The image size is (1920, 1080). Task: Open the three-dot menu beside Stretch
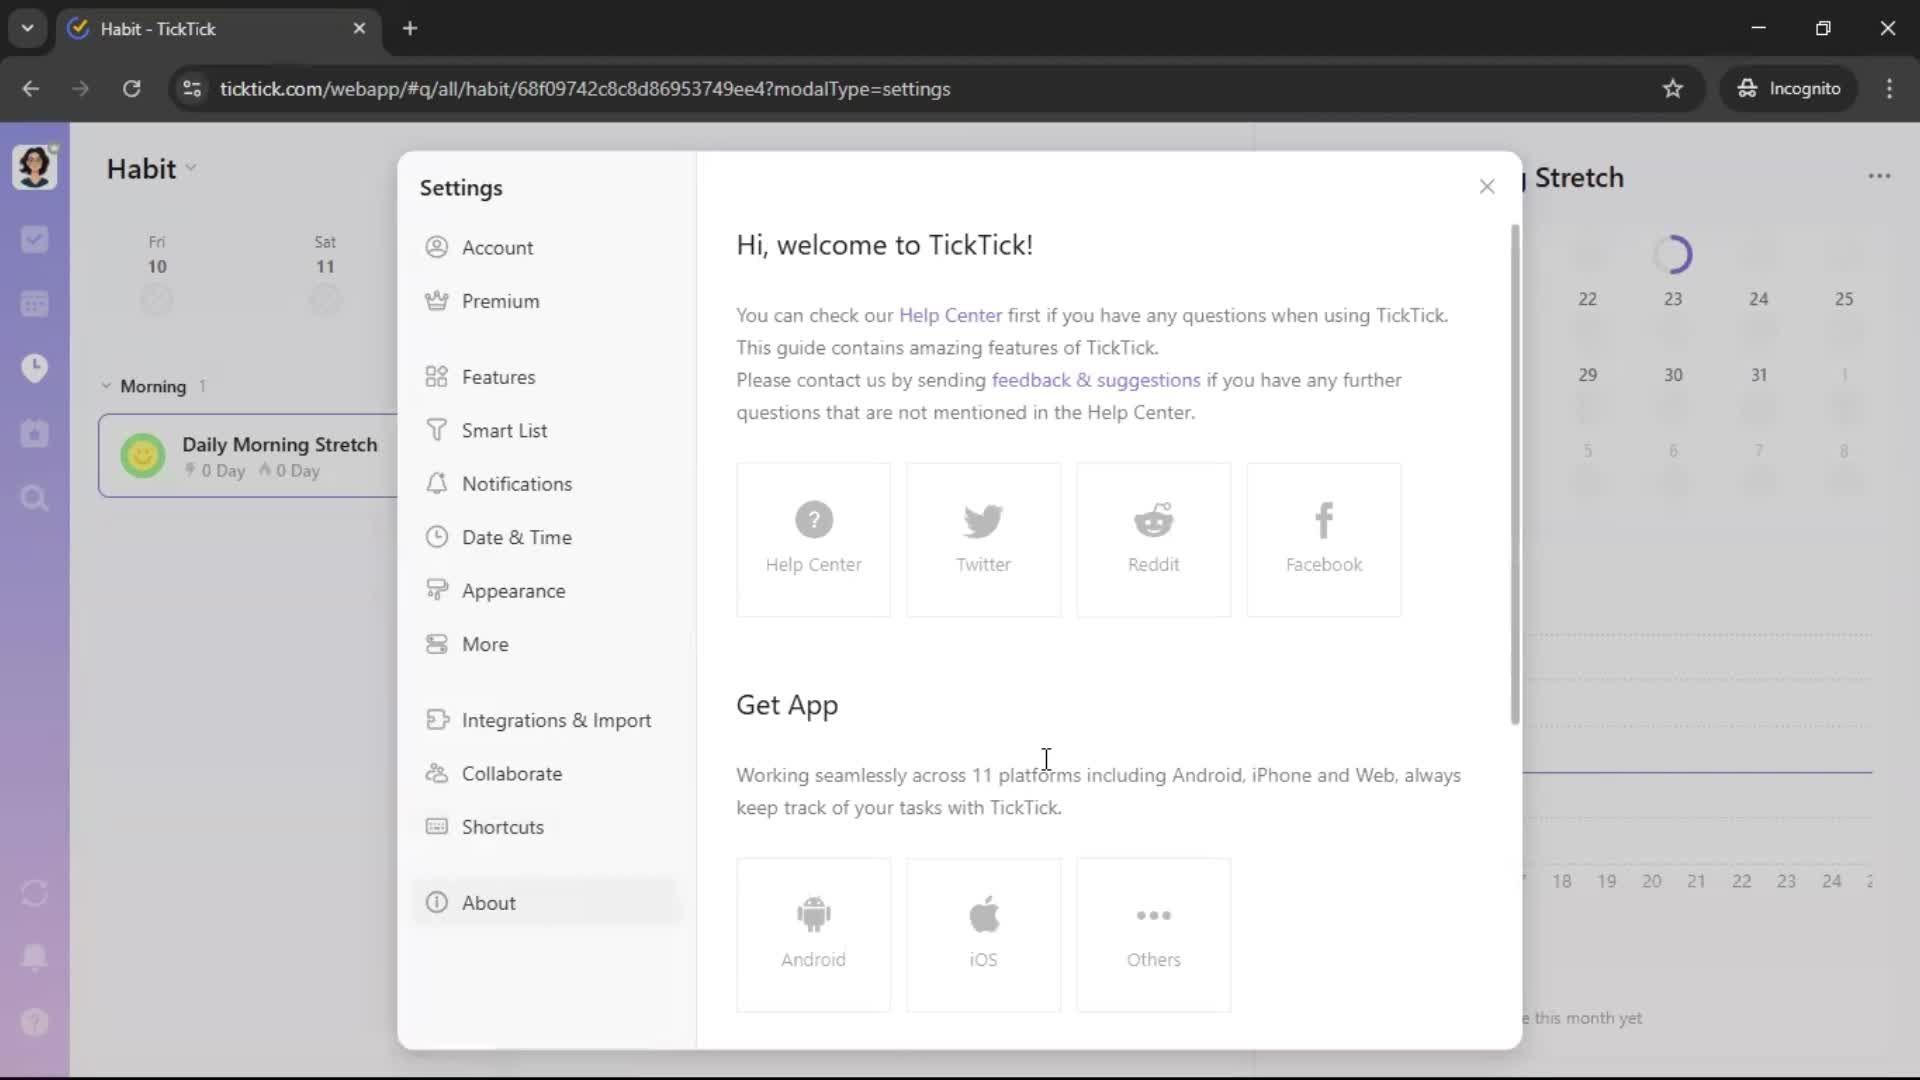click(x=1878, y=177)
